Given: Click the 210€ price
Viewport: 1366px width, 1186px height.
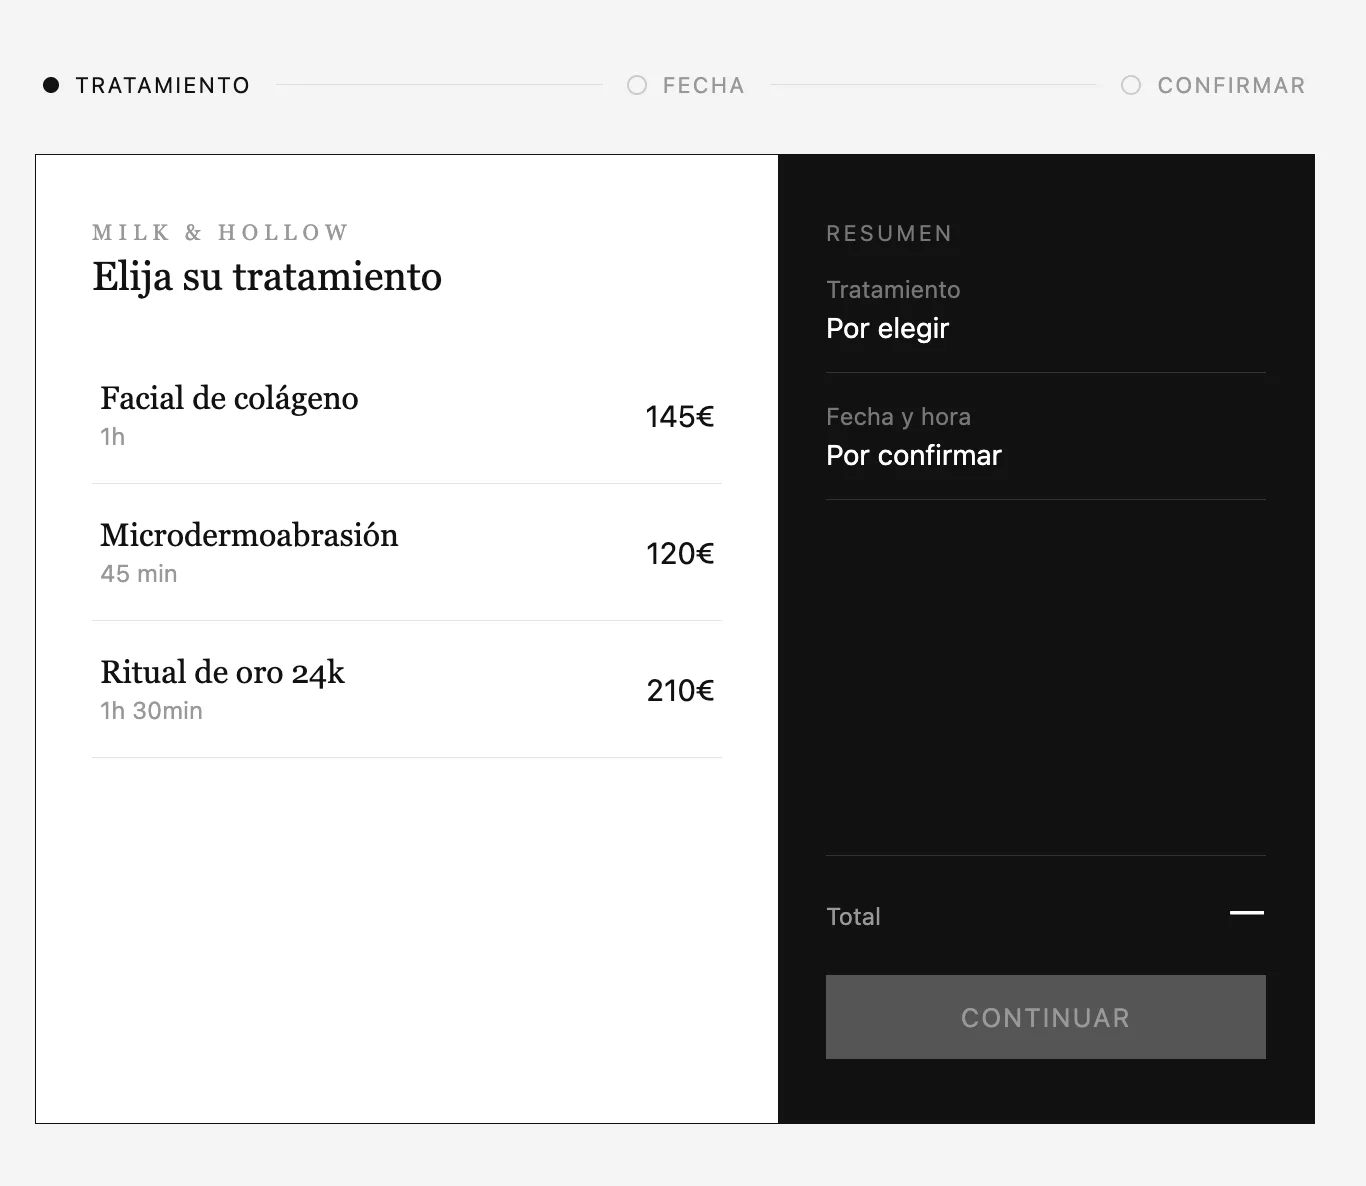Looking at the screenshot, I should coord(680,690).
